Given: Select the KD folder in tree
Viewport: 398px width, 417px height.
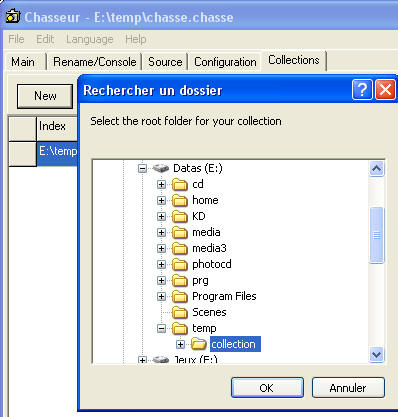Looking at the screenshot, I should (x=199, y=216).
